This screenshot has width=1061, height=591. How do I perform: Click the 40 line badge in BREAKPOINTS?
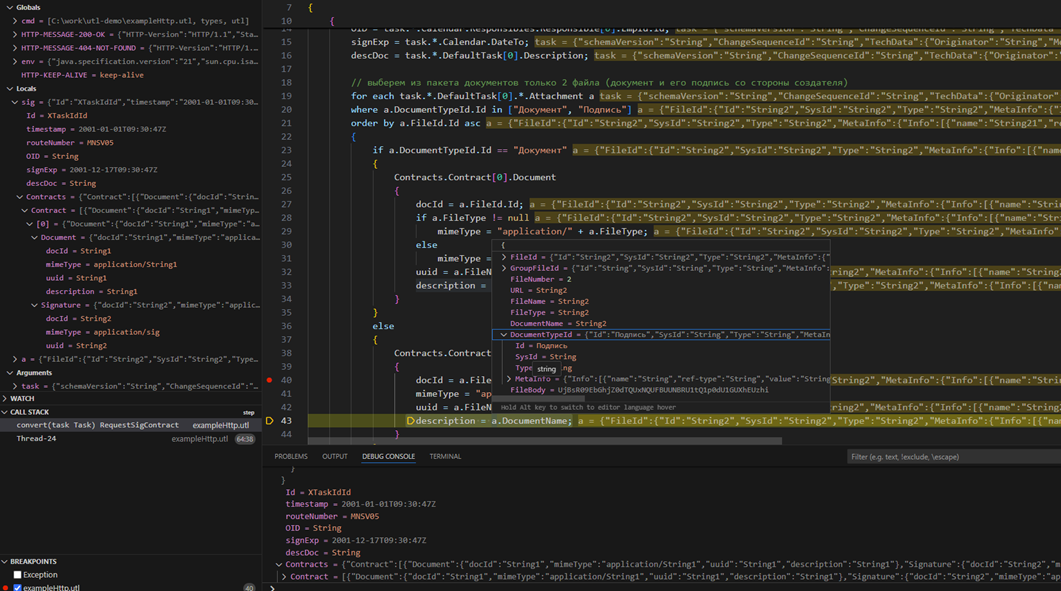click(x=248, y=588)
